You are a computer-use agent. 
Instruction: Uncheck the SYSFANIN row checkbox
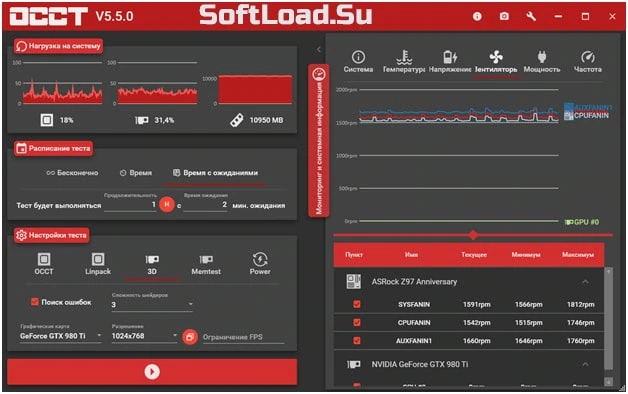[357, 304]
